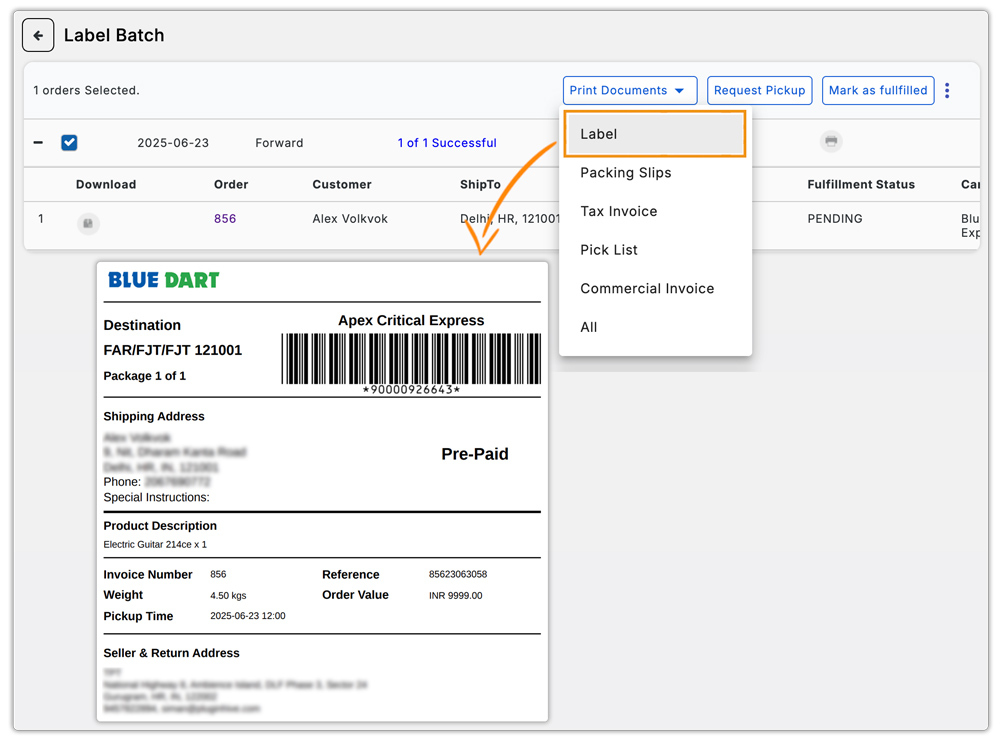
Task: Click the Customer column header
Action: 342,184
